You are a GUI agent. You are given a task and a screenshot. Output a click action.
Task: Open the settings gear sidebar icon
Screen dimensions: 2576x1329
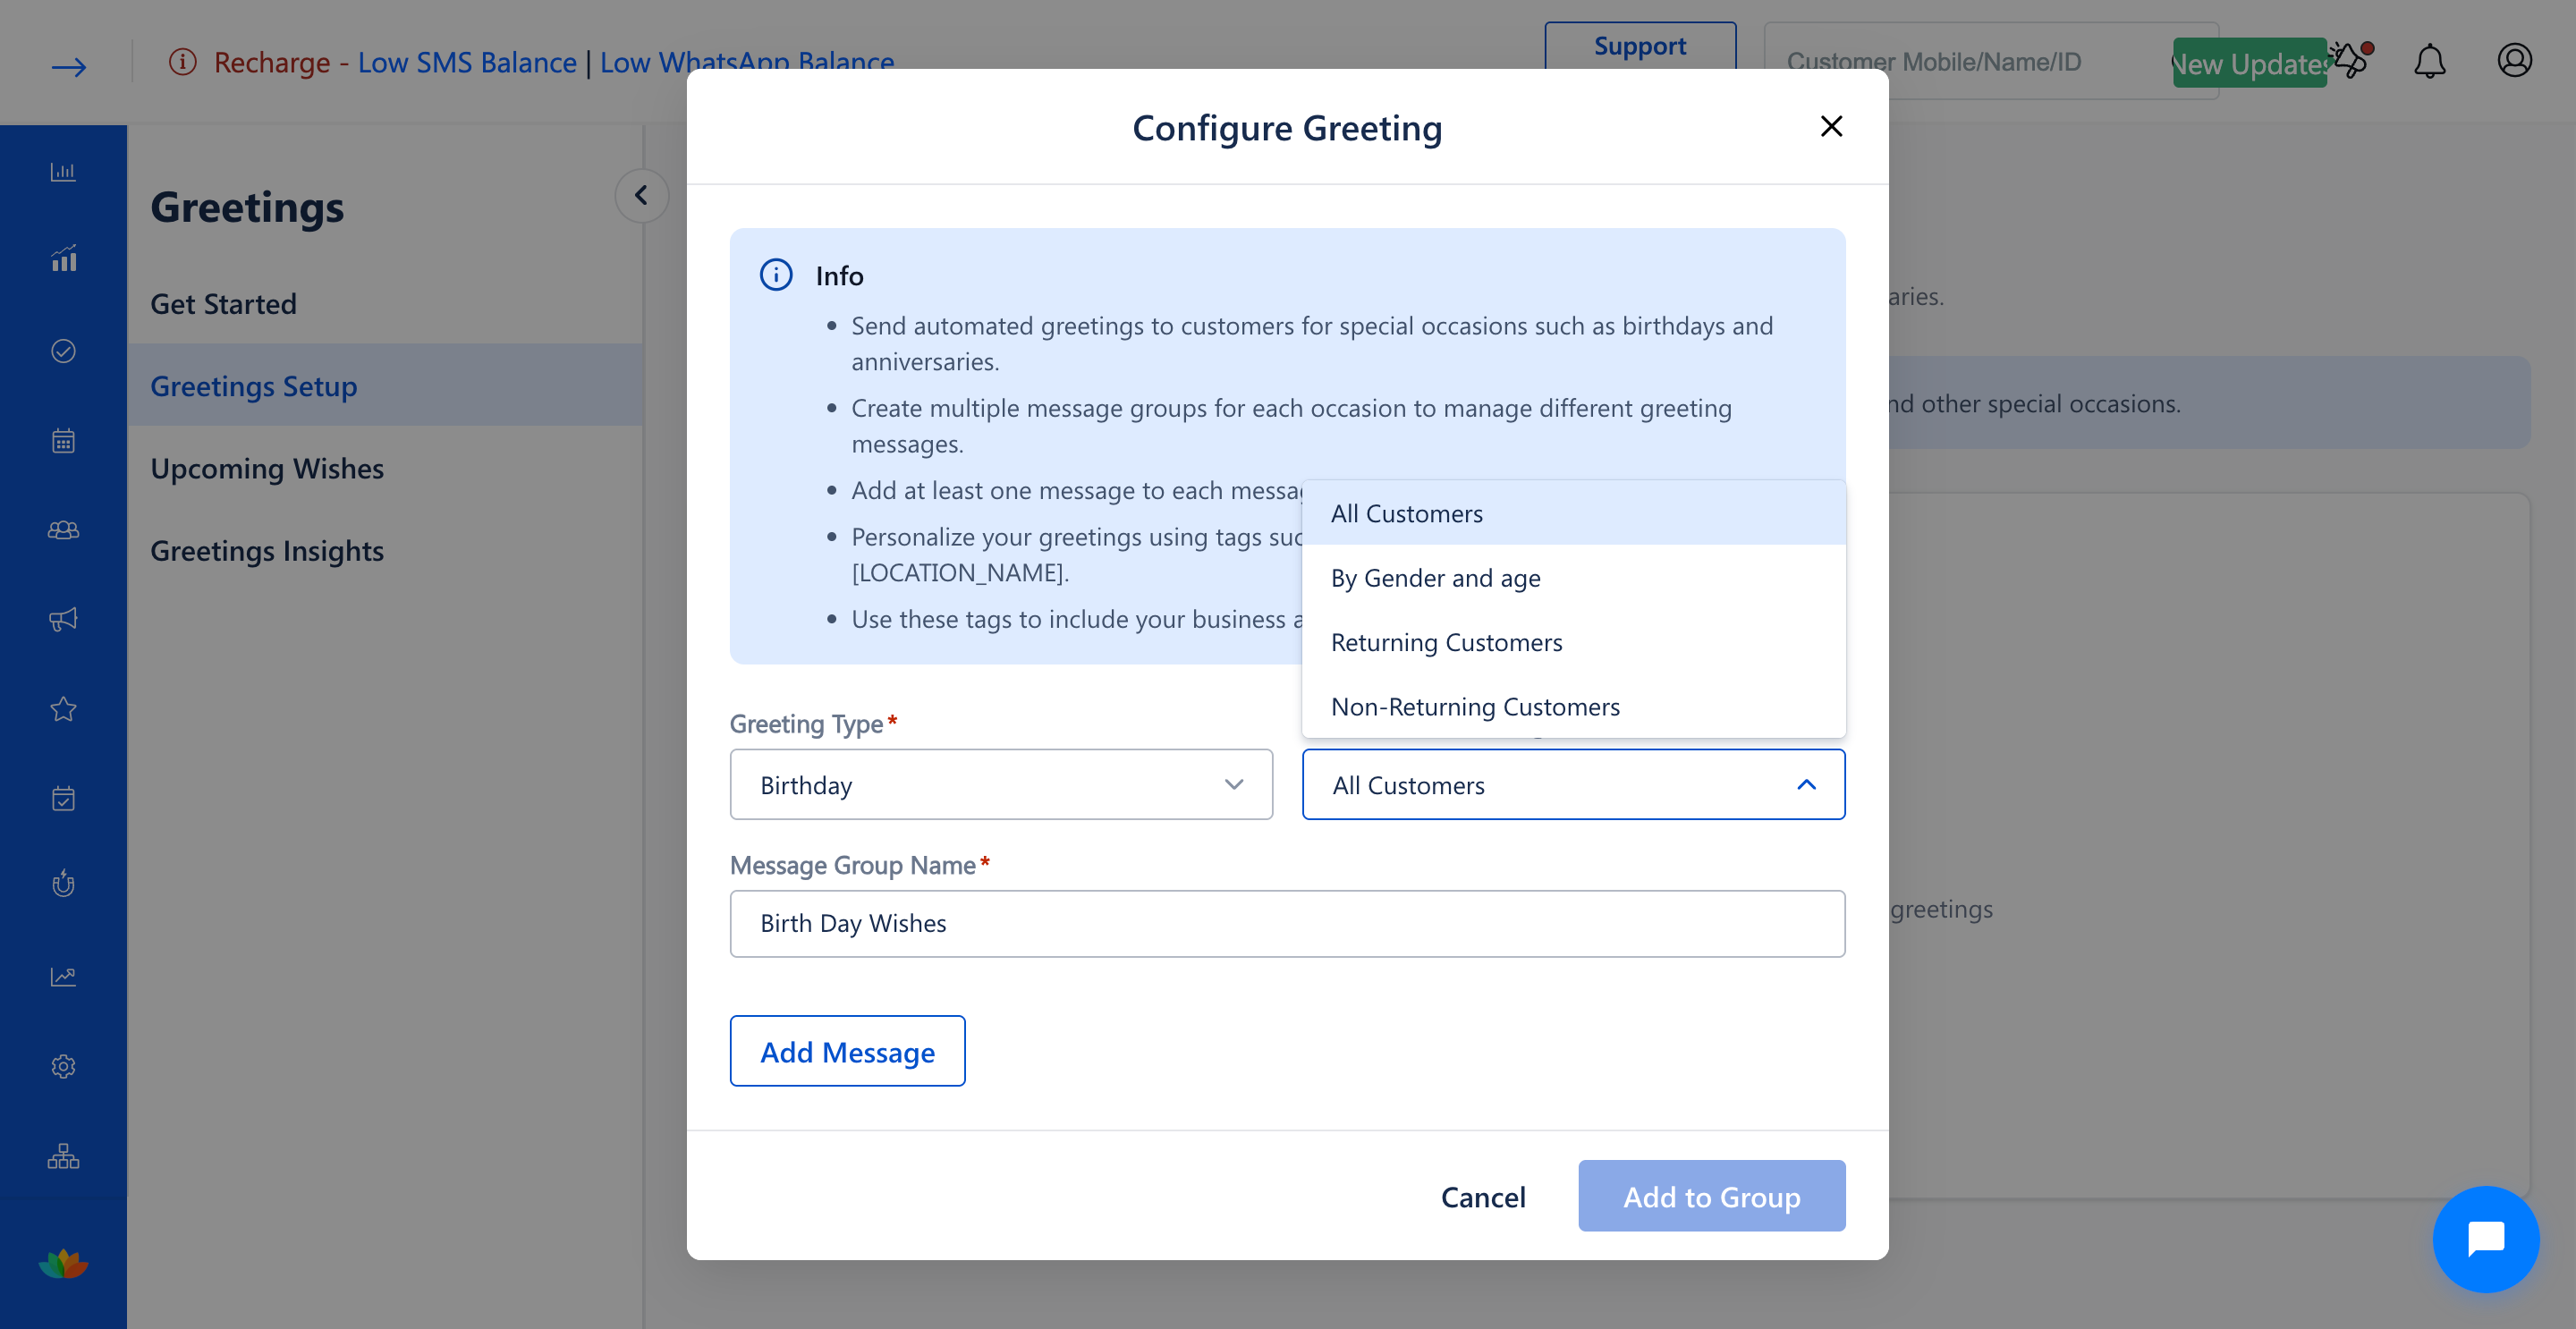[x=63, y=1066]
